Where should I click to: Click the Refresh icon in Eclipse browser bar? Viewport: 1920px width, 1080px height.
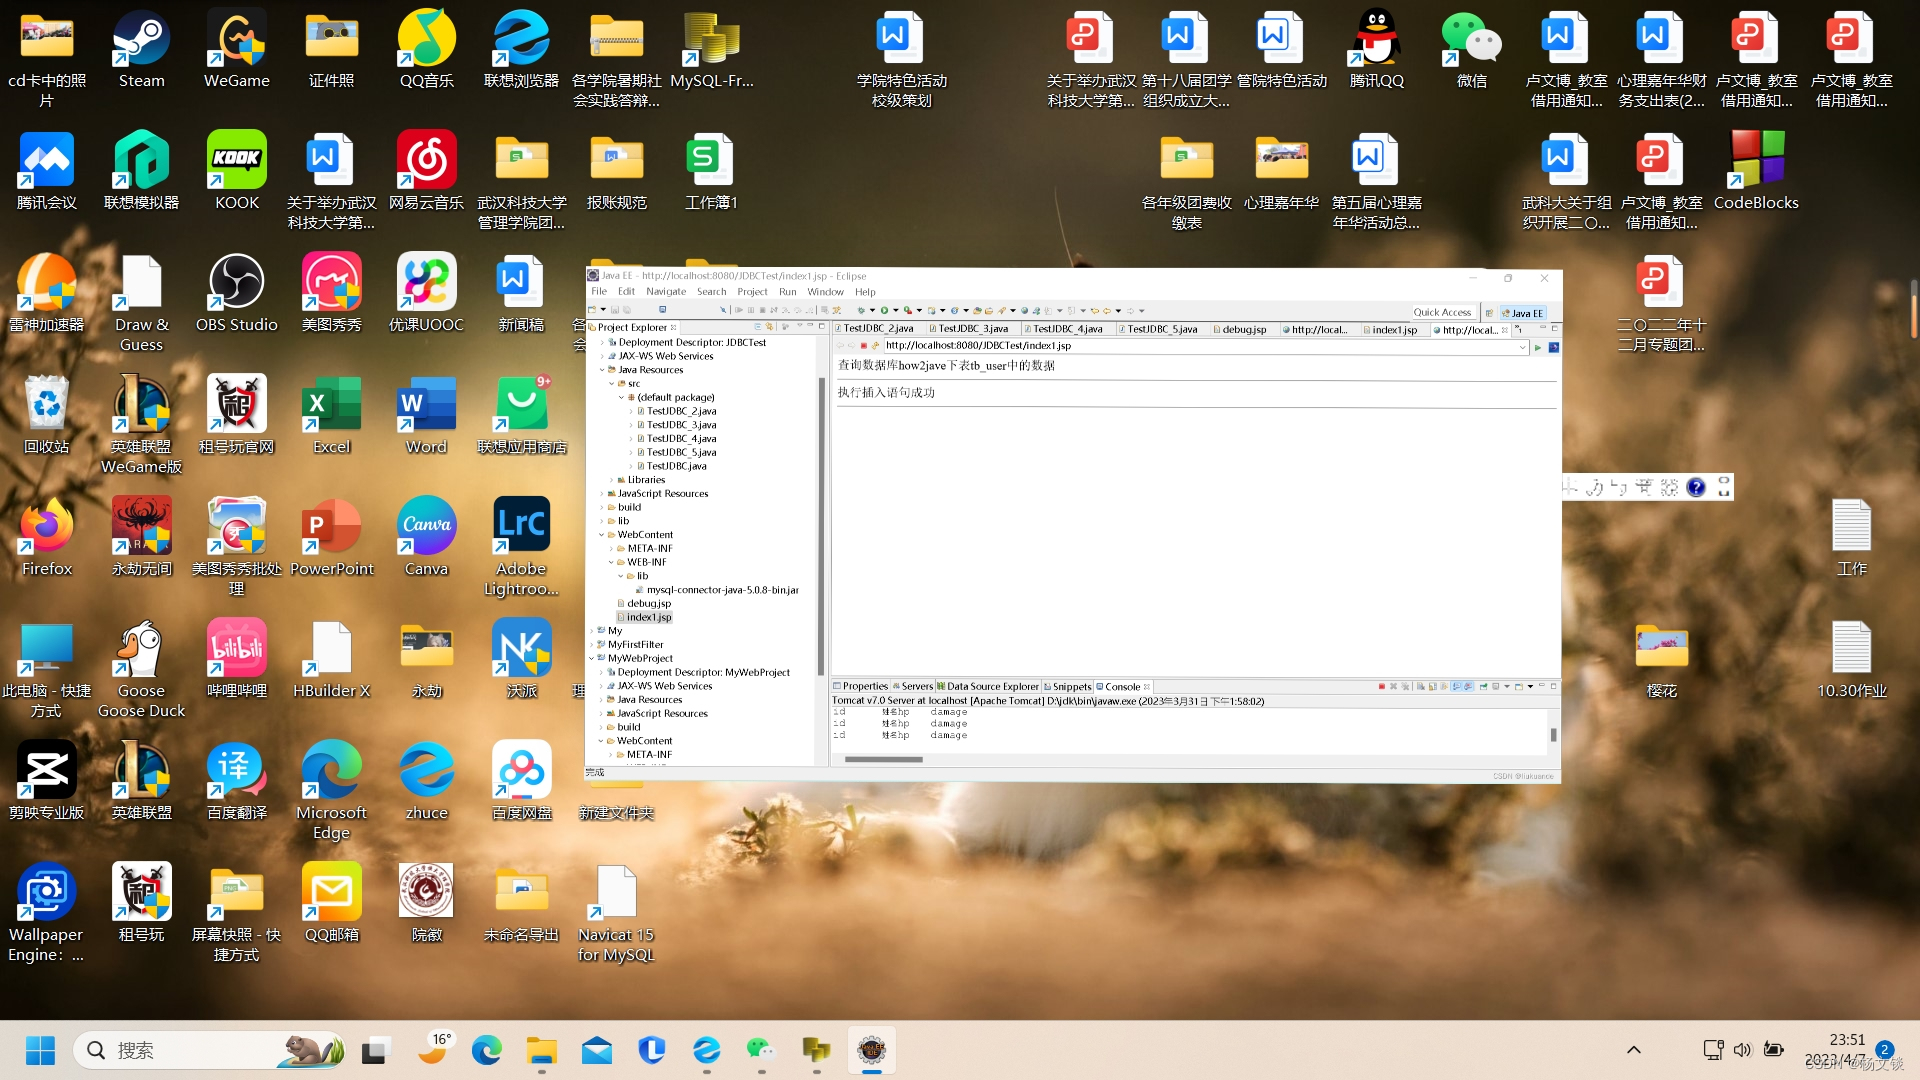tap(875, 346)
